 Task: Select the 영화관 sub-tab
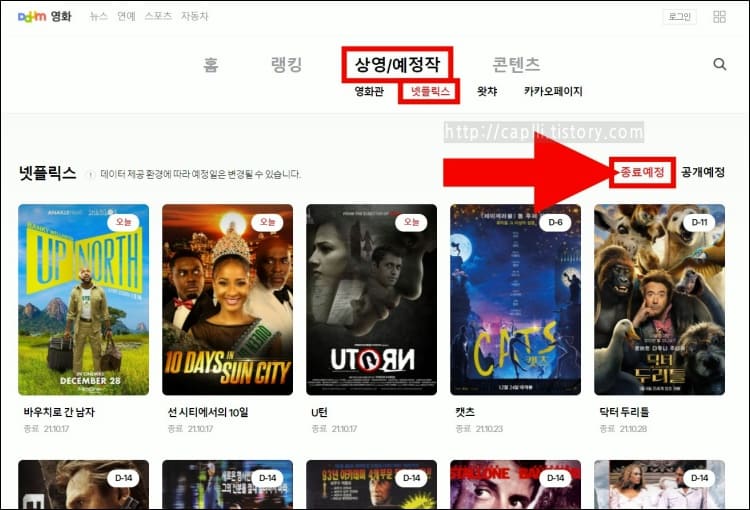pyautogui.click(x=369, y=91)
